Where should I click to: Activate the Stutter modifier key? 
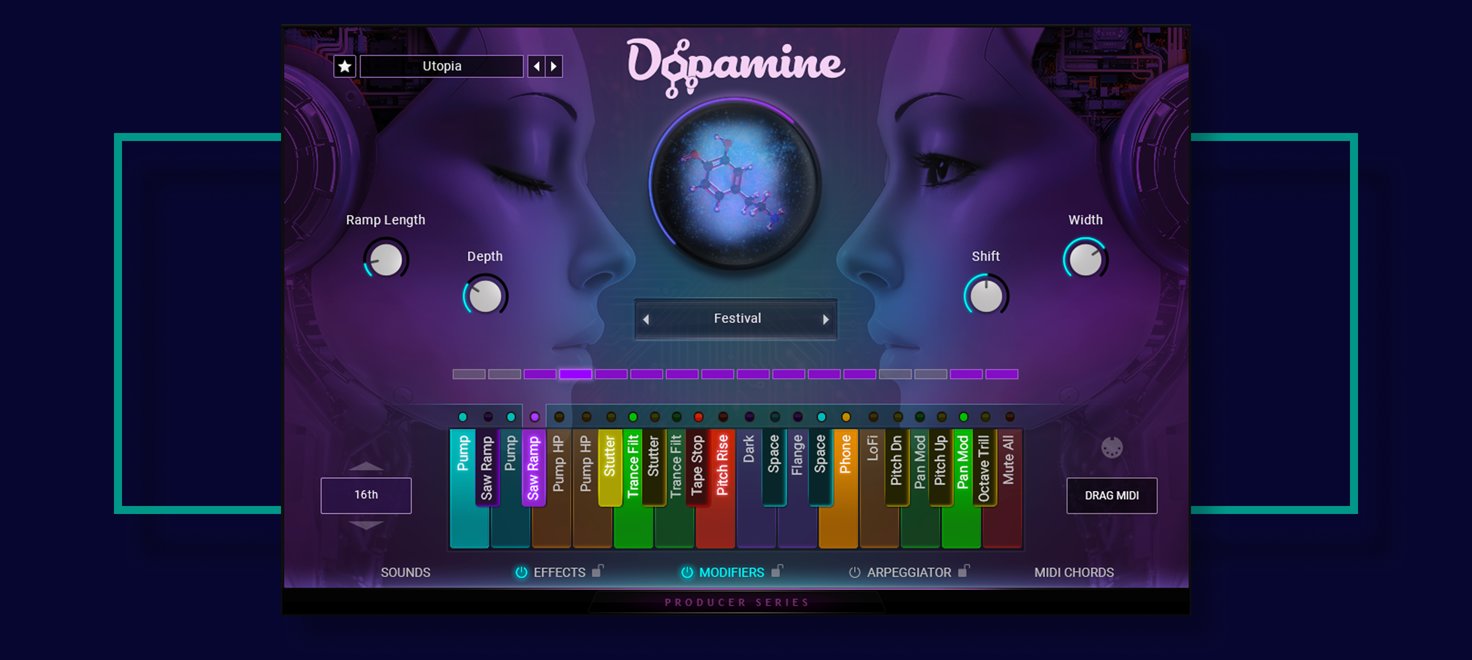610,470
